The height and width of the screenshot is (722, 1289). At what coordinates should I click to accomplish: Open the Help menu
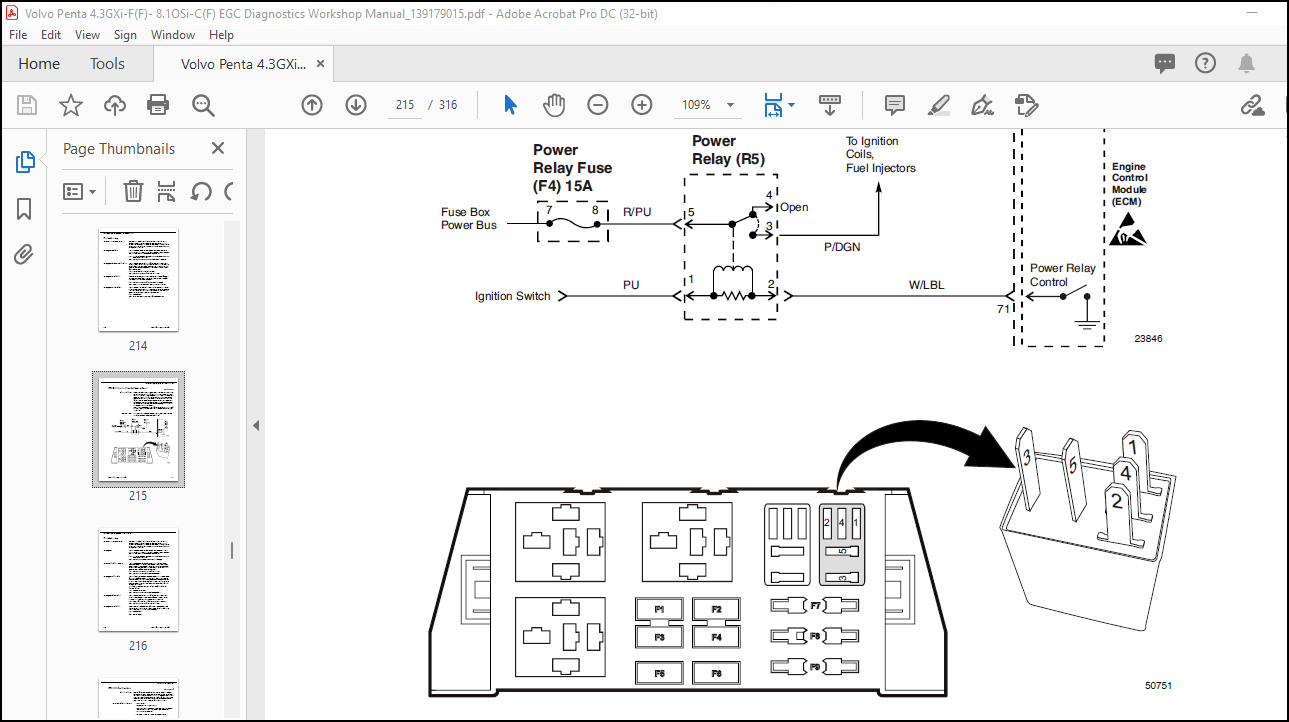pos(221,34)
